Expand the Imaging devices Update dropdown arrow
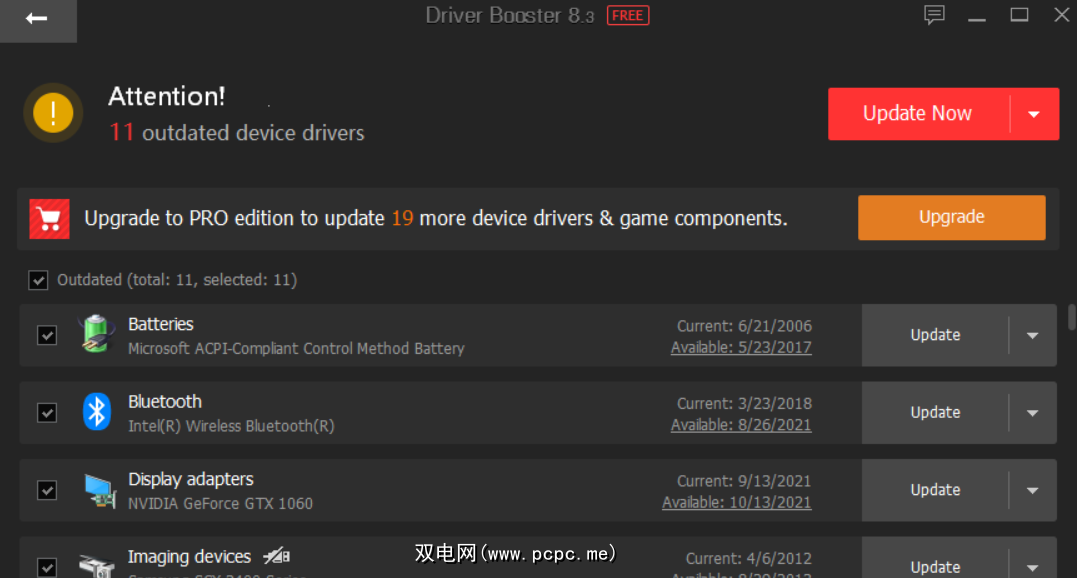This screenshot has width=1077, height=578. (x=1032, y=567)
